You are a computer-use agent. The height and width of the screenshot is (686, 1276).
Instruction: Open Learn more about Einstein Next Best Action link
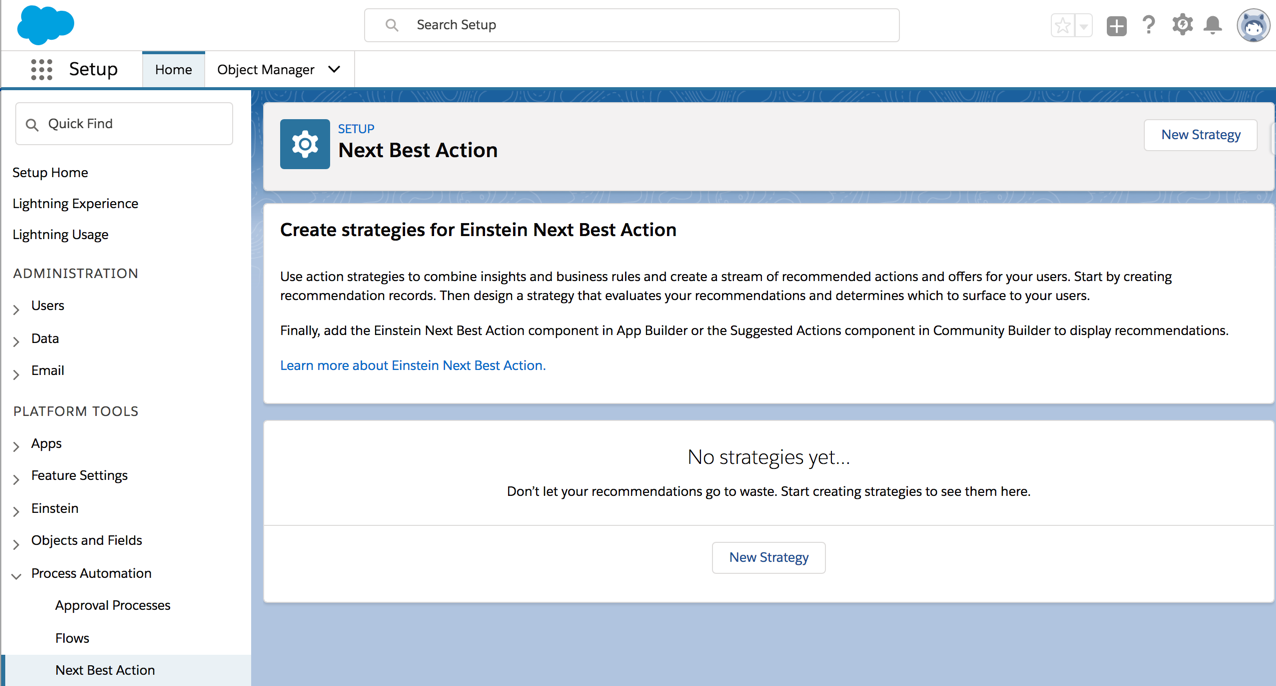point(412,365)
